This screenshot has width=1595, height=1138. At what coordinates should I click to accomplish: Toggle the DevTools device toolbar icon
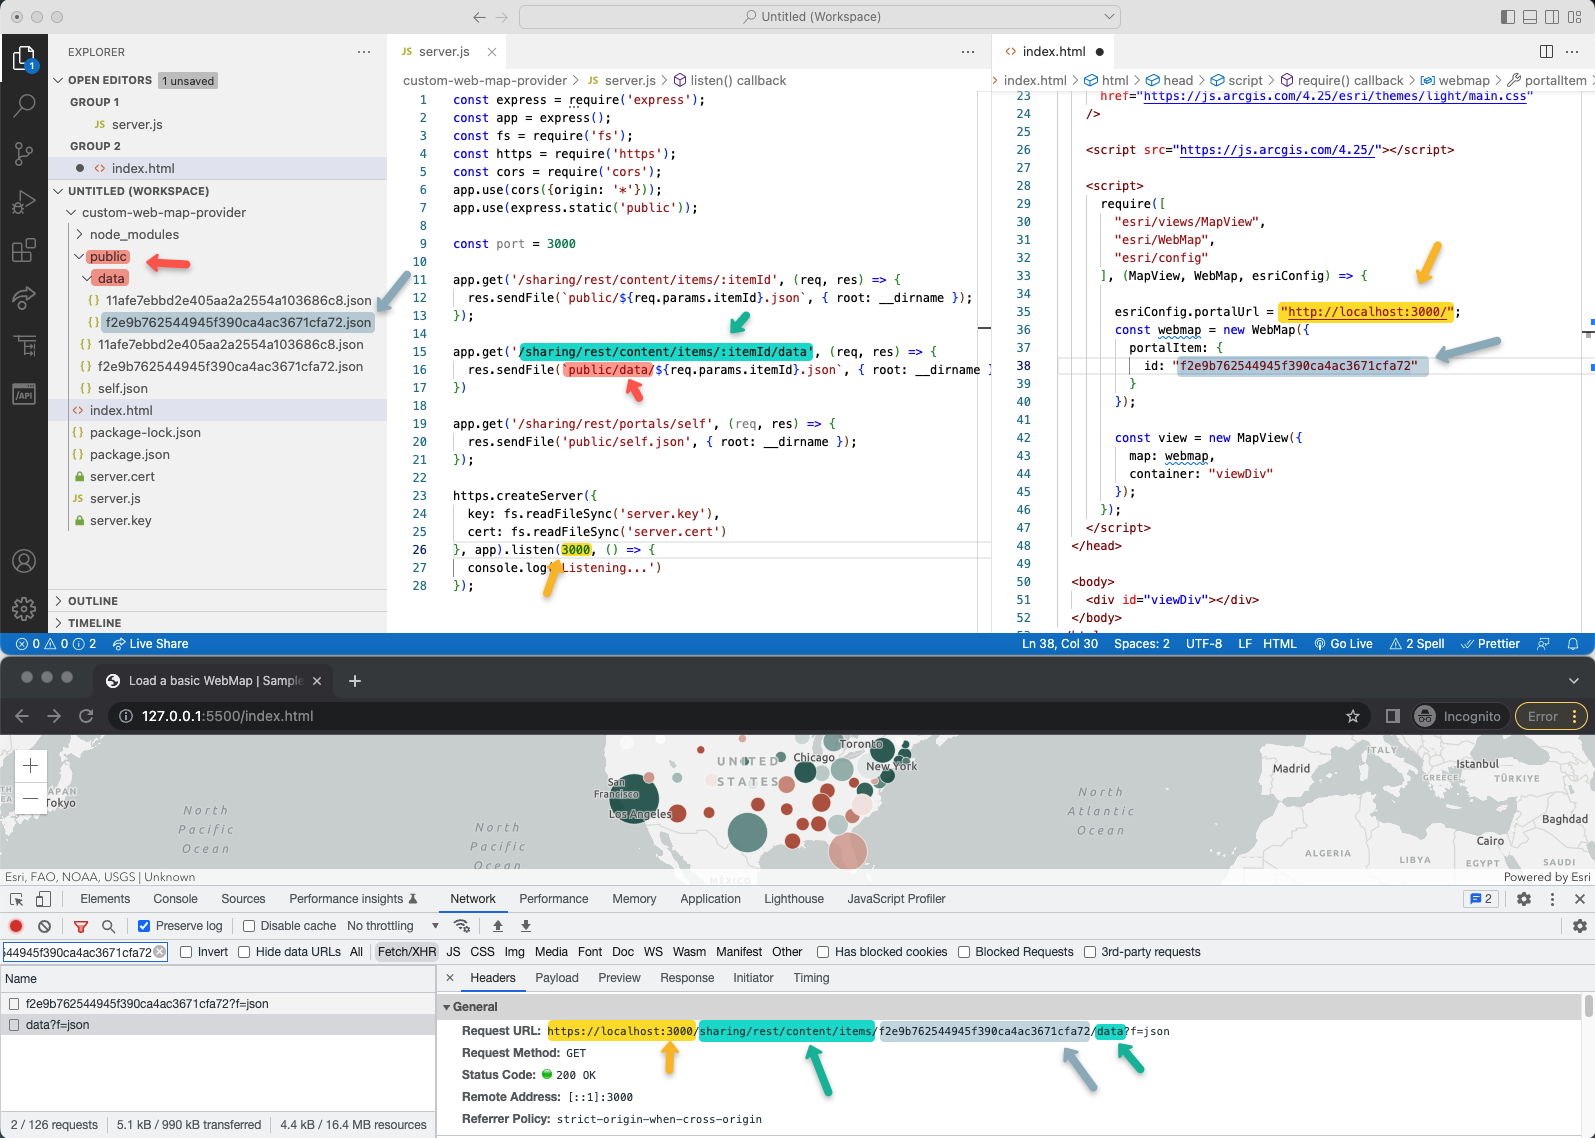point(43,899)
